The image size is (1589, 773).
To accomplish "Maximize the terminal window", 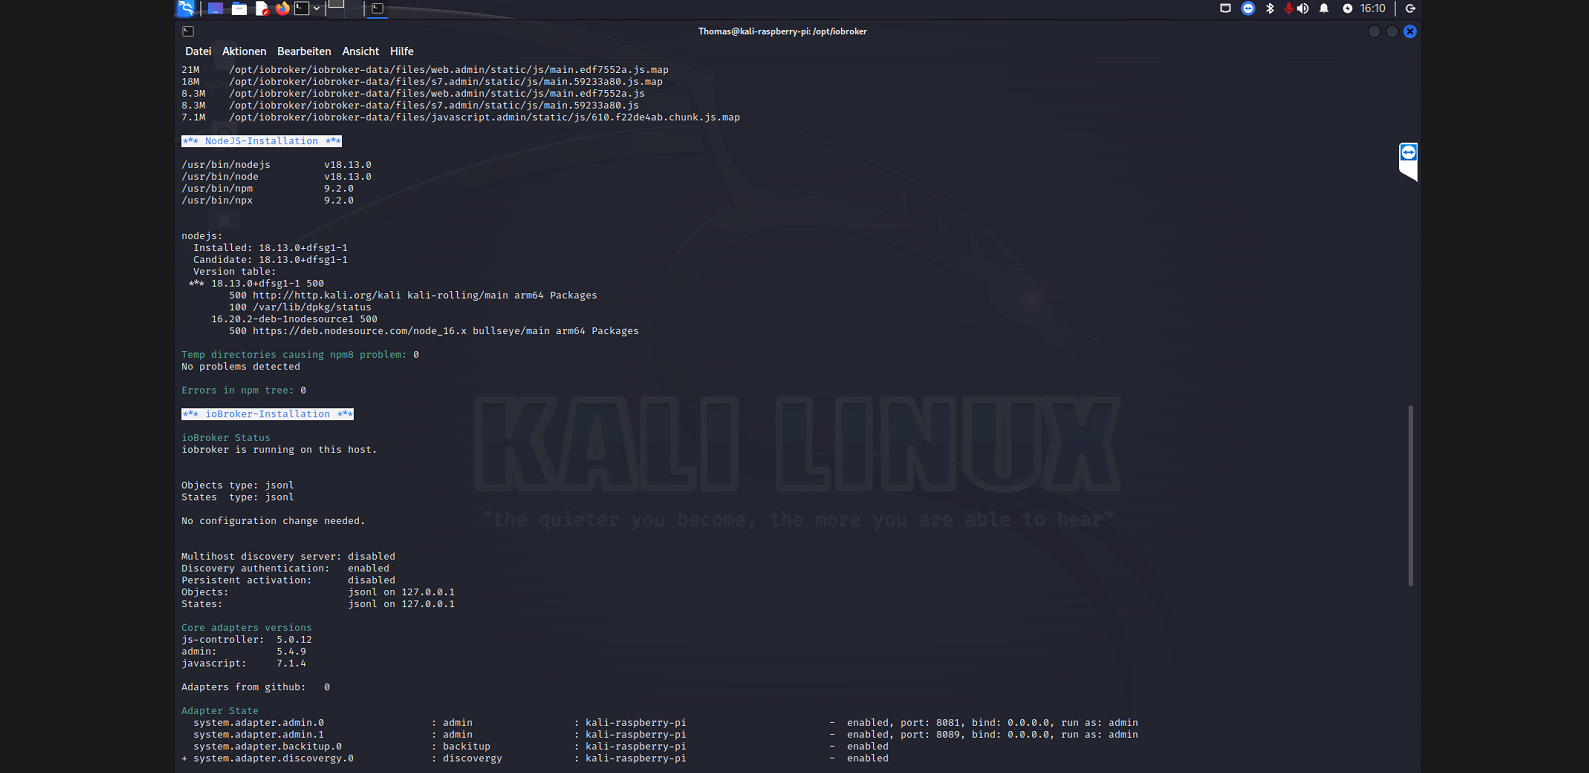I will (1392, 31).
